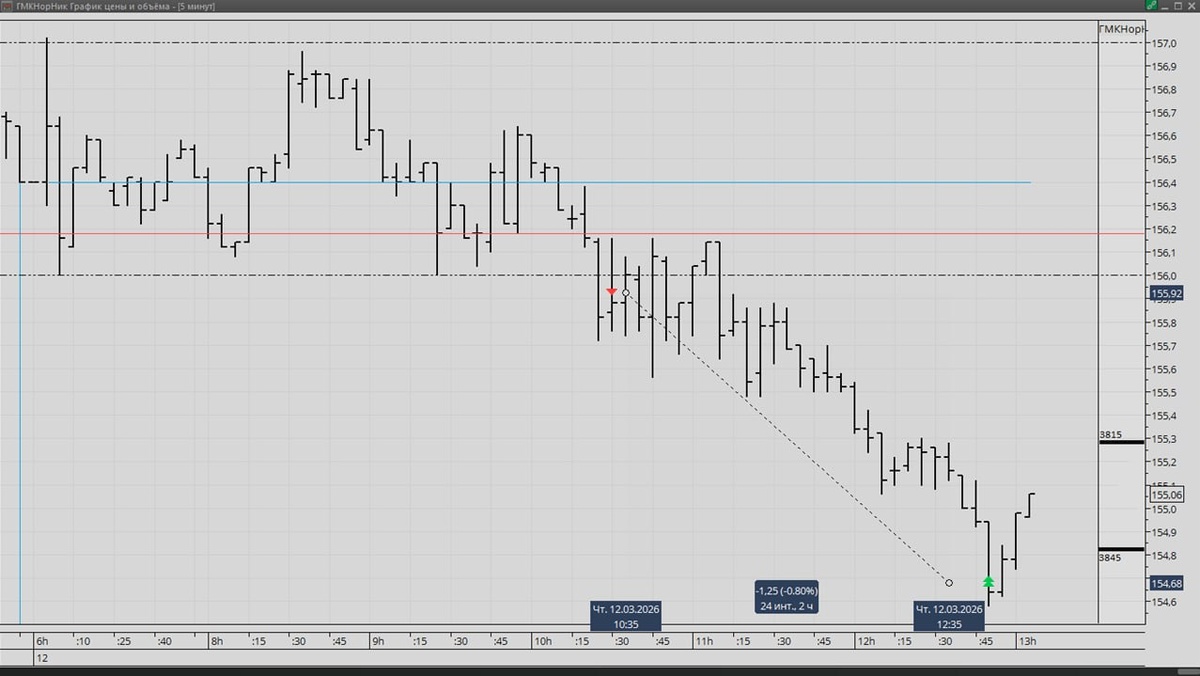This screenshot has width=1200, height=676.
Task: Select the red sell marker triangle
Action: [612, 291]
